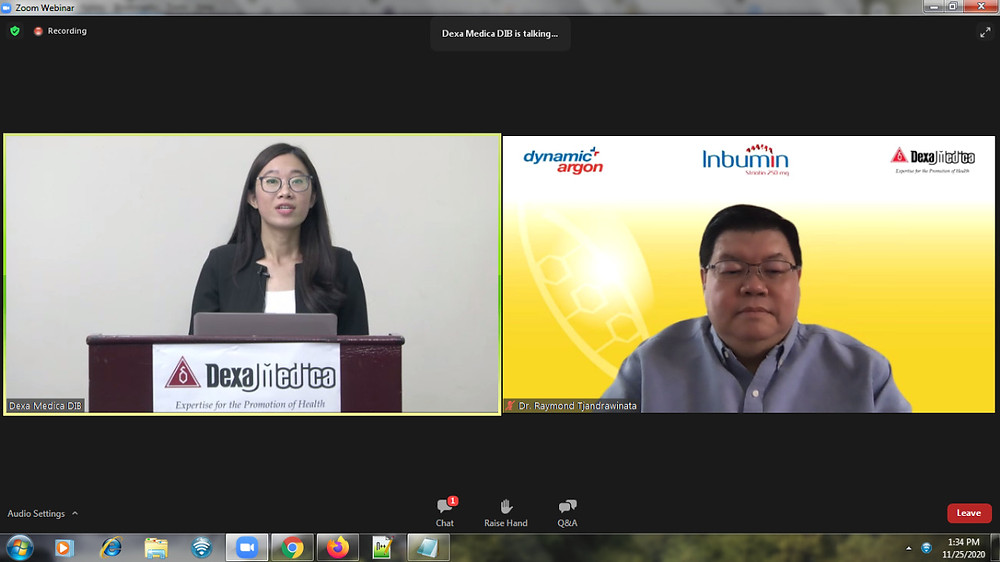Click the Zoom Webinar title bar icon
This screenshot has width=1000, height=562.
tap(6, 8)
